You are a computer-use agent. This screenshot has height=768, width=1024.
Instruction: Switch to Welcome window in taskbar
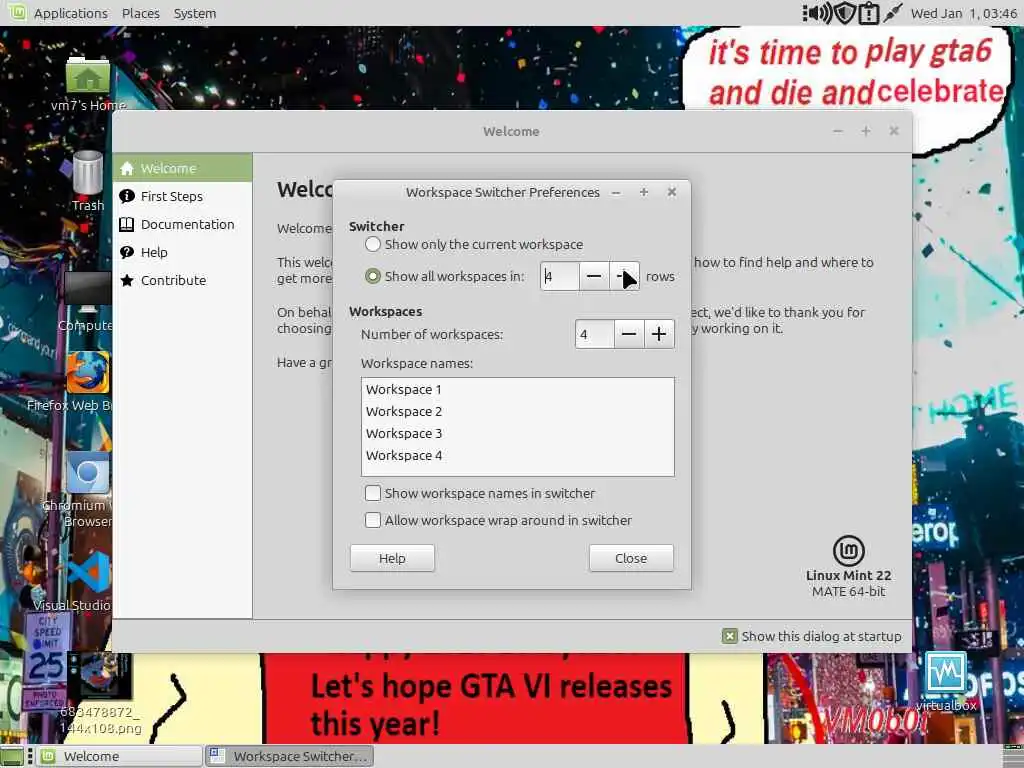click(119, 756)
